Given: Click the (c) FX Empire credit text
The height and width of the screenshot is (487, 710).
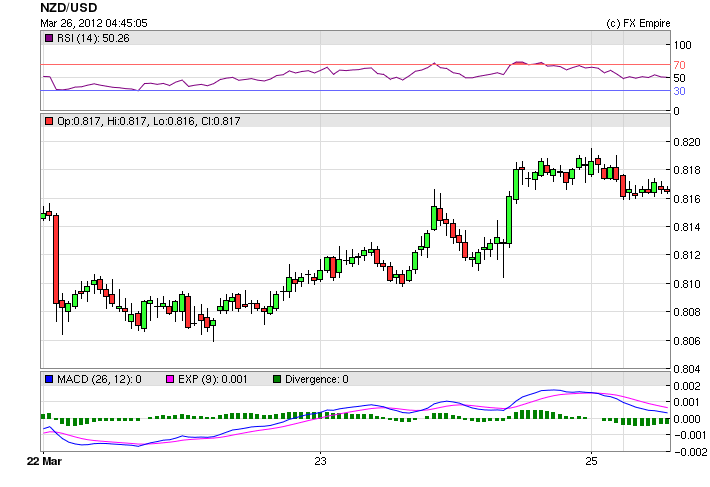Looking at the screenshot, I should (638, 23).
